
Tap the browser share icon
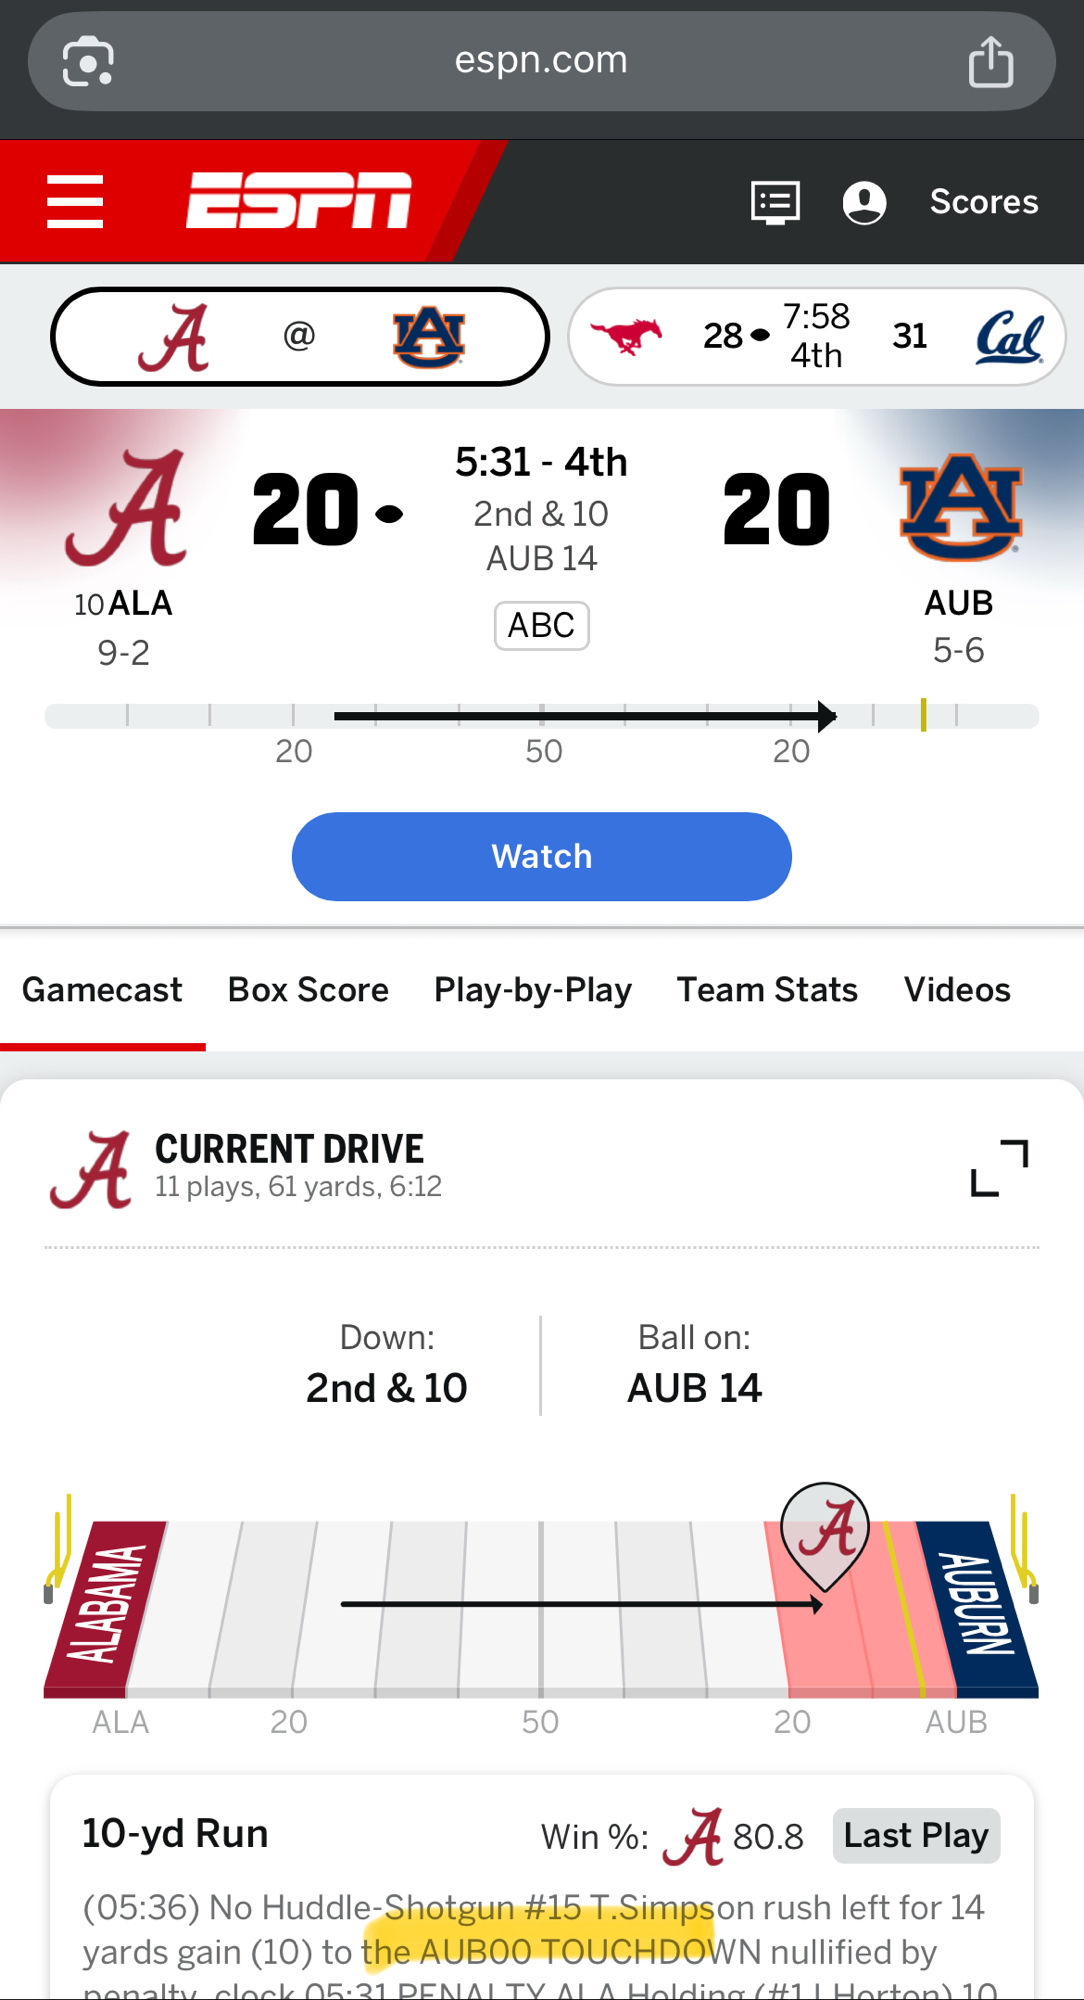[x=990, y=62]
